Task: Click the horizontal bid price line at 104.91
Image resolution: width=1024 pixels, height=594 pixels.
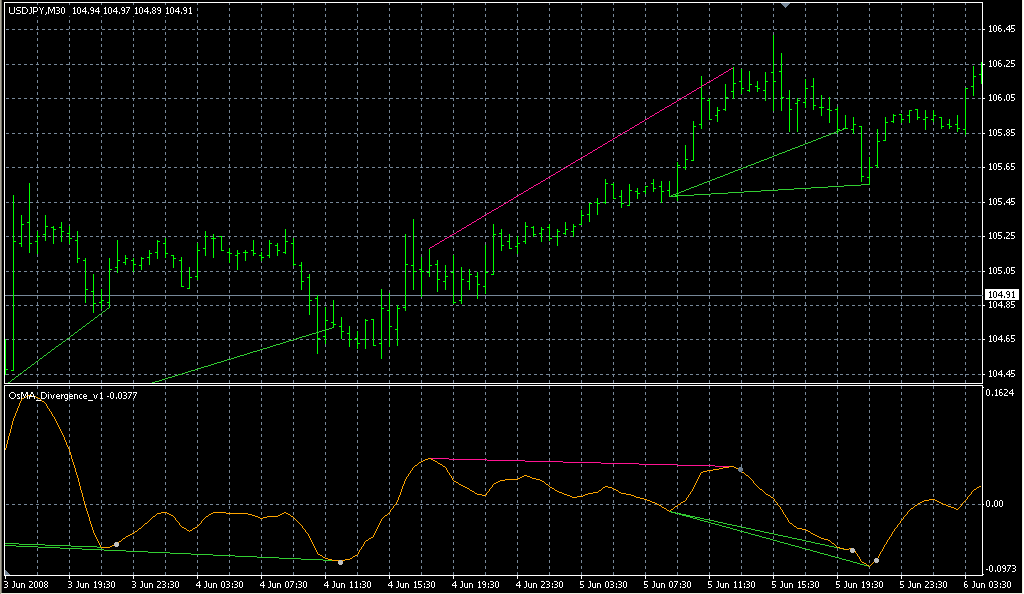Action: click(493, 296)
